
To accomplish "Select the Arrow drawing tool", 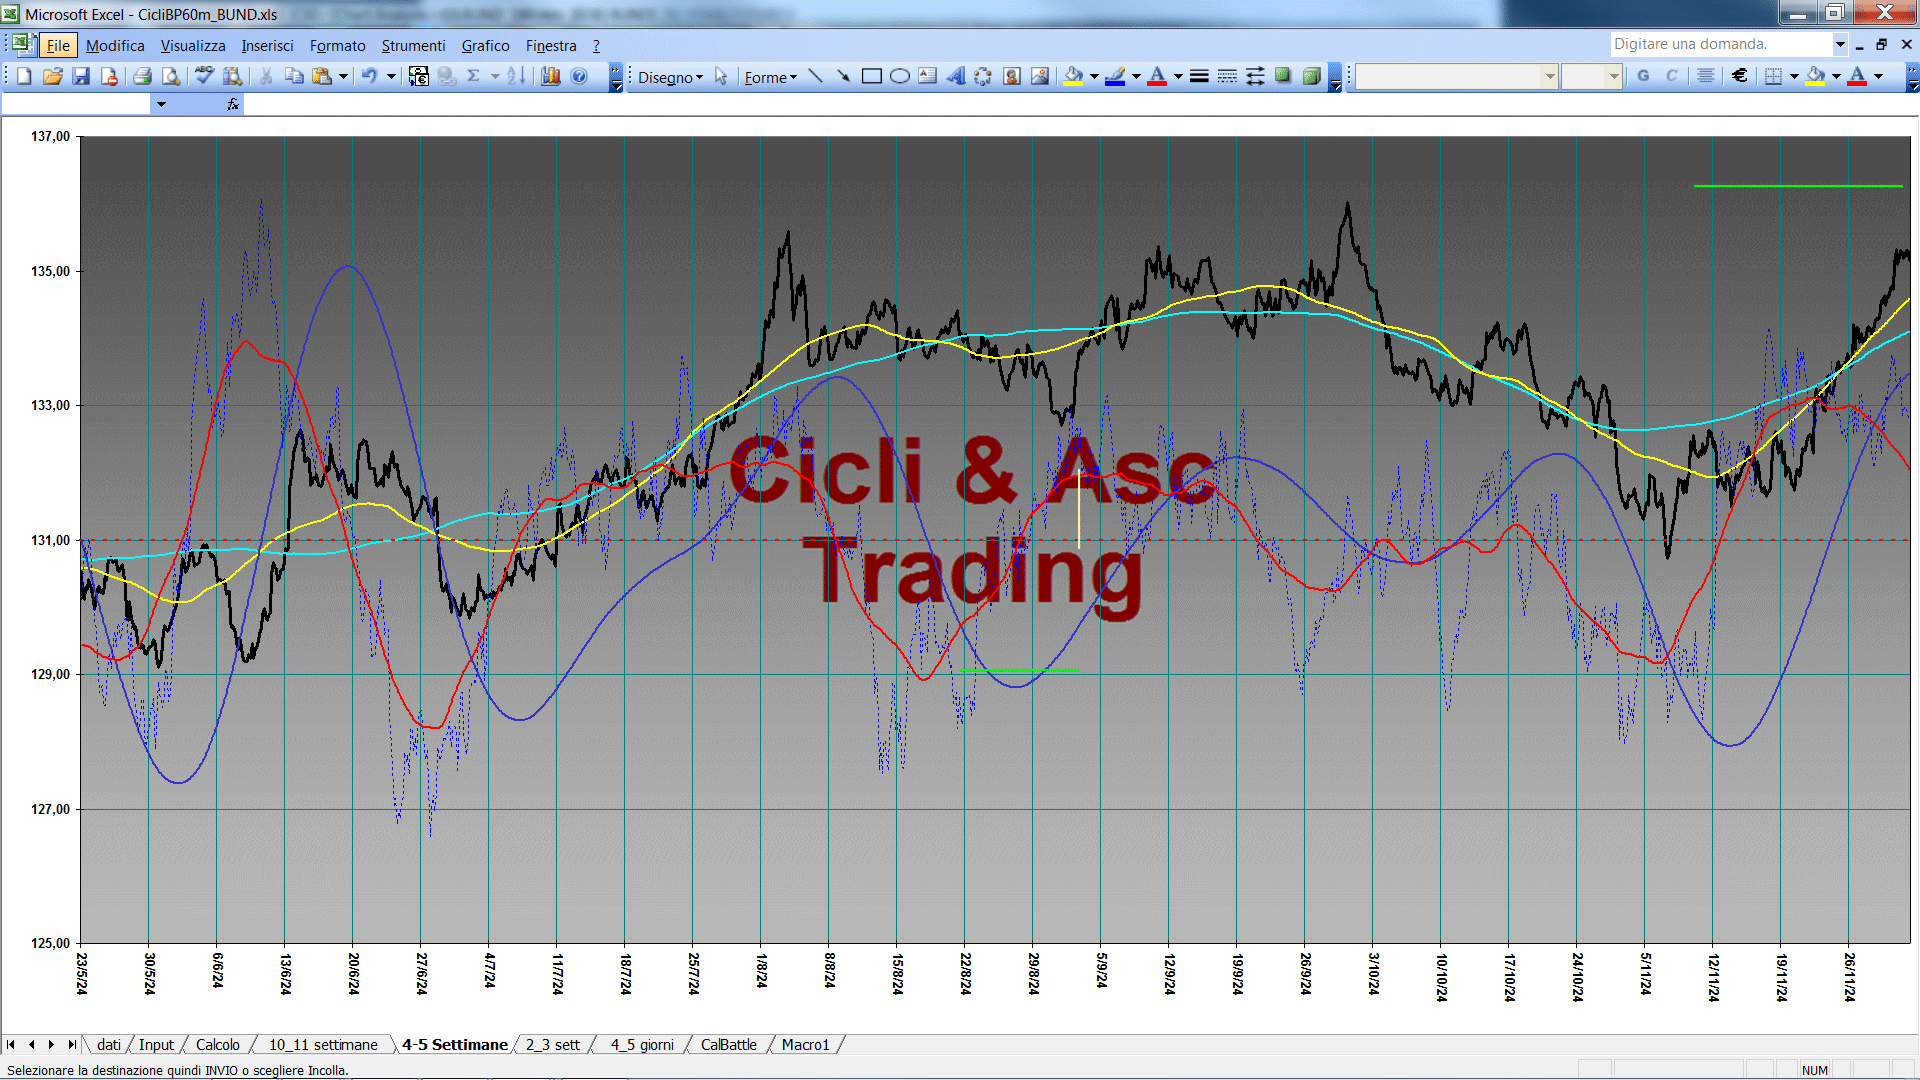I will (x=843, y=77).
